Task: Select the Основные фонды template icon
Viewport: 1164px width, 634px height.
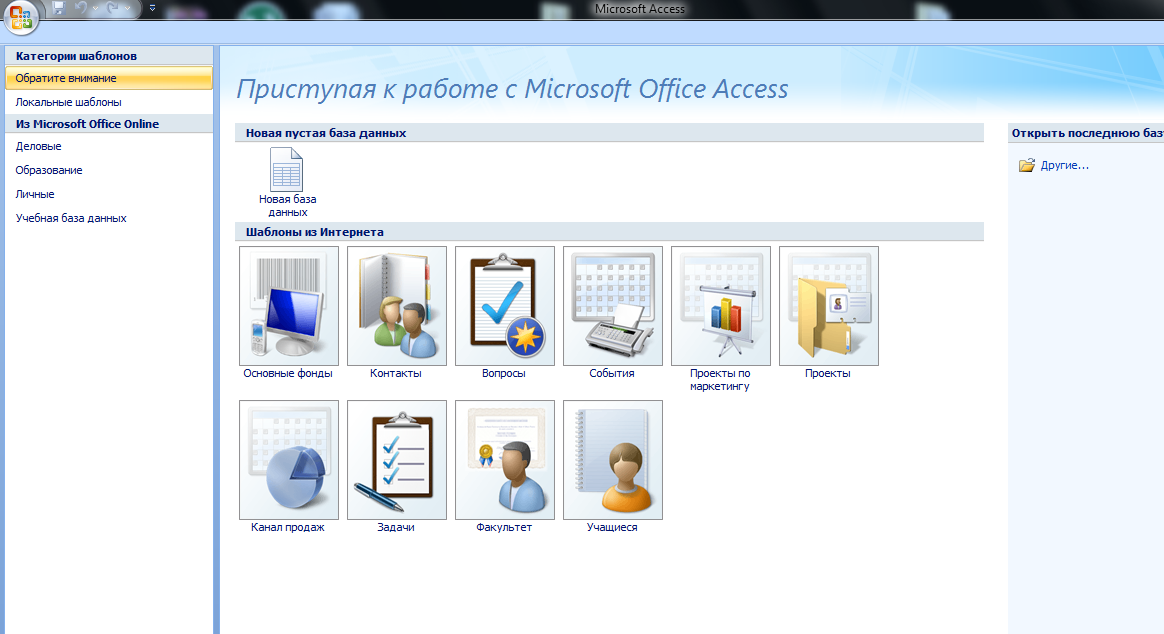Action: pos(289,306)
